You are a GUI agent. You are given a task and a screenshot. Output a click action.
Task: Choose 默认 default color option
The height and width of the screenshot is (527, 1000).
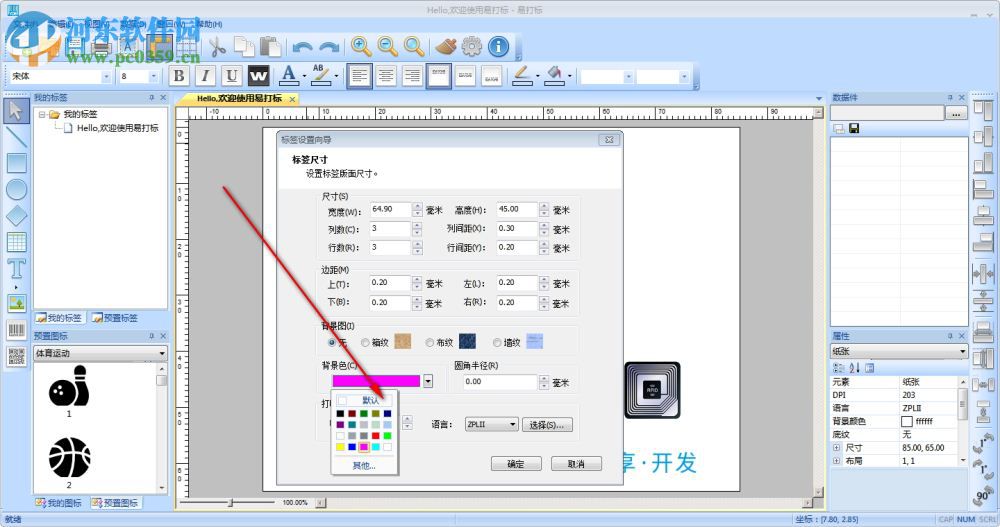(x=364, y=401)
